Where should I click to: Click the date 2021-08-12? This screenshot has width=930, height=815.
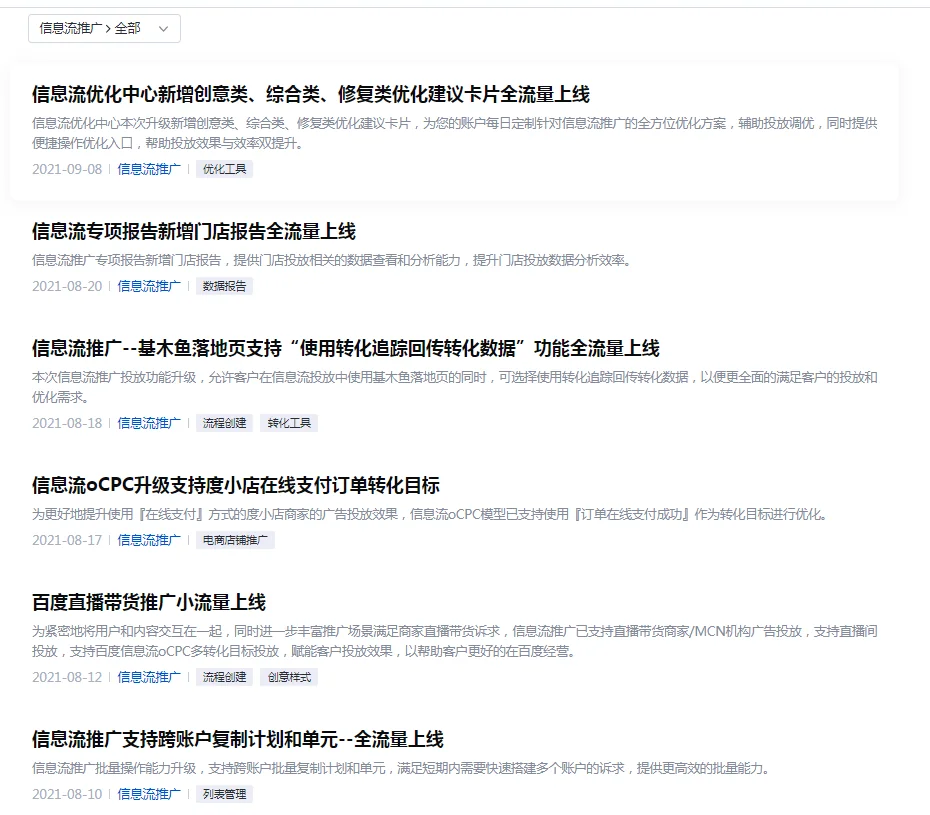point(67,677)
